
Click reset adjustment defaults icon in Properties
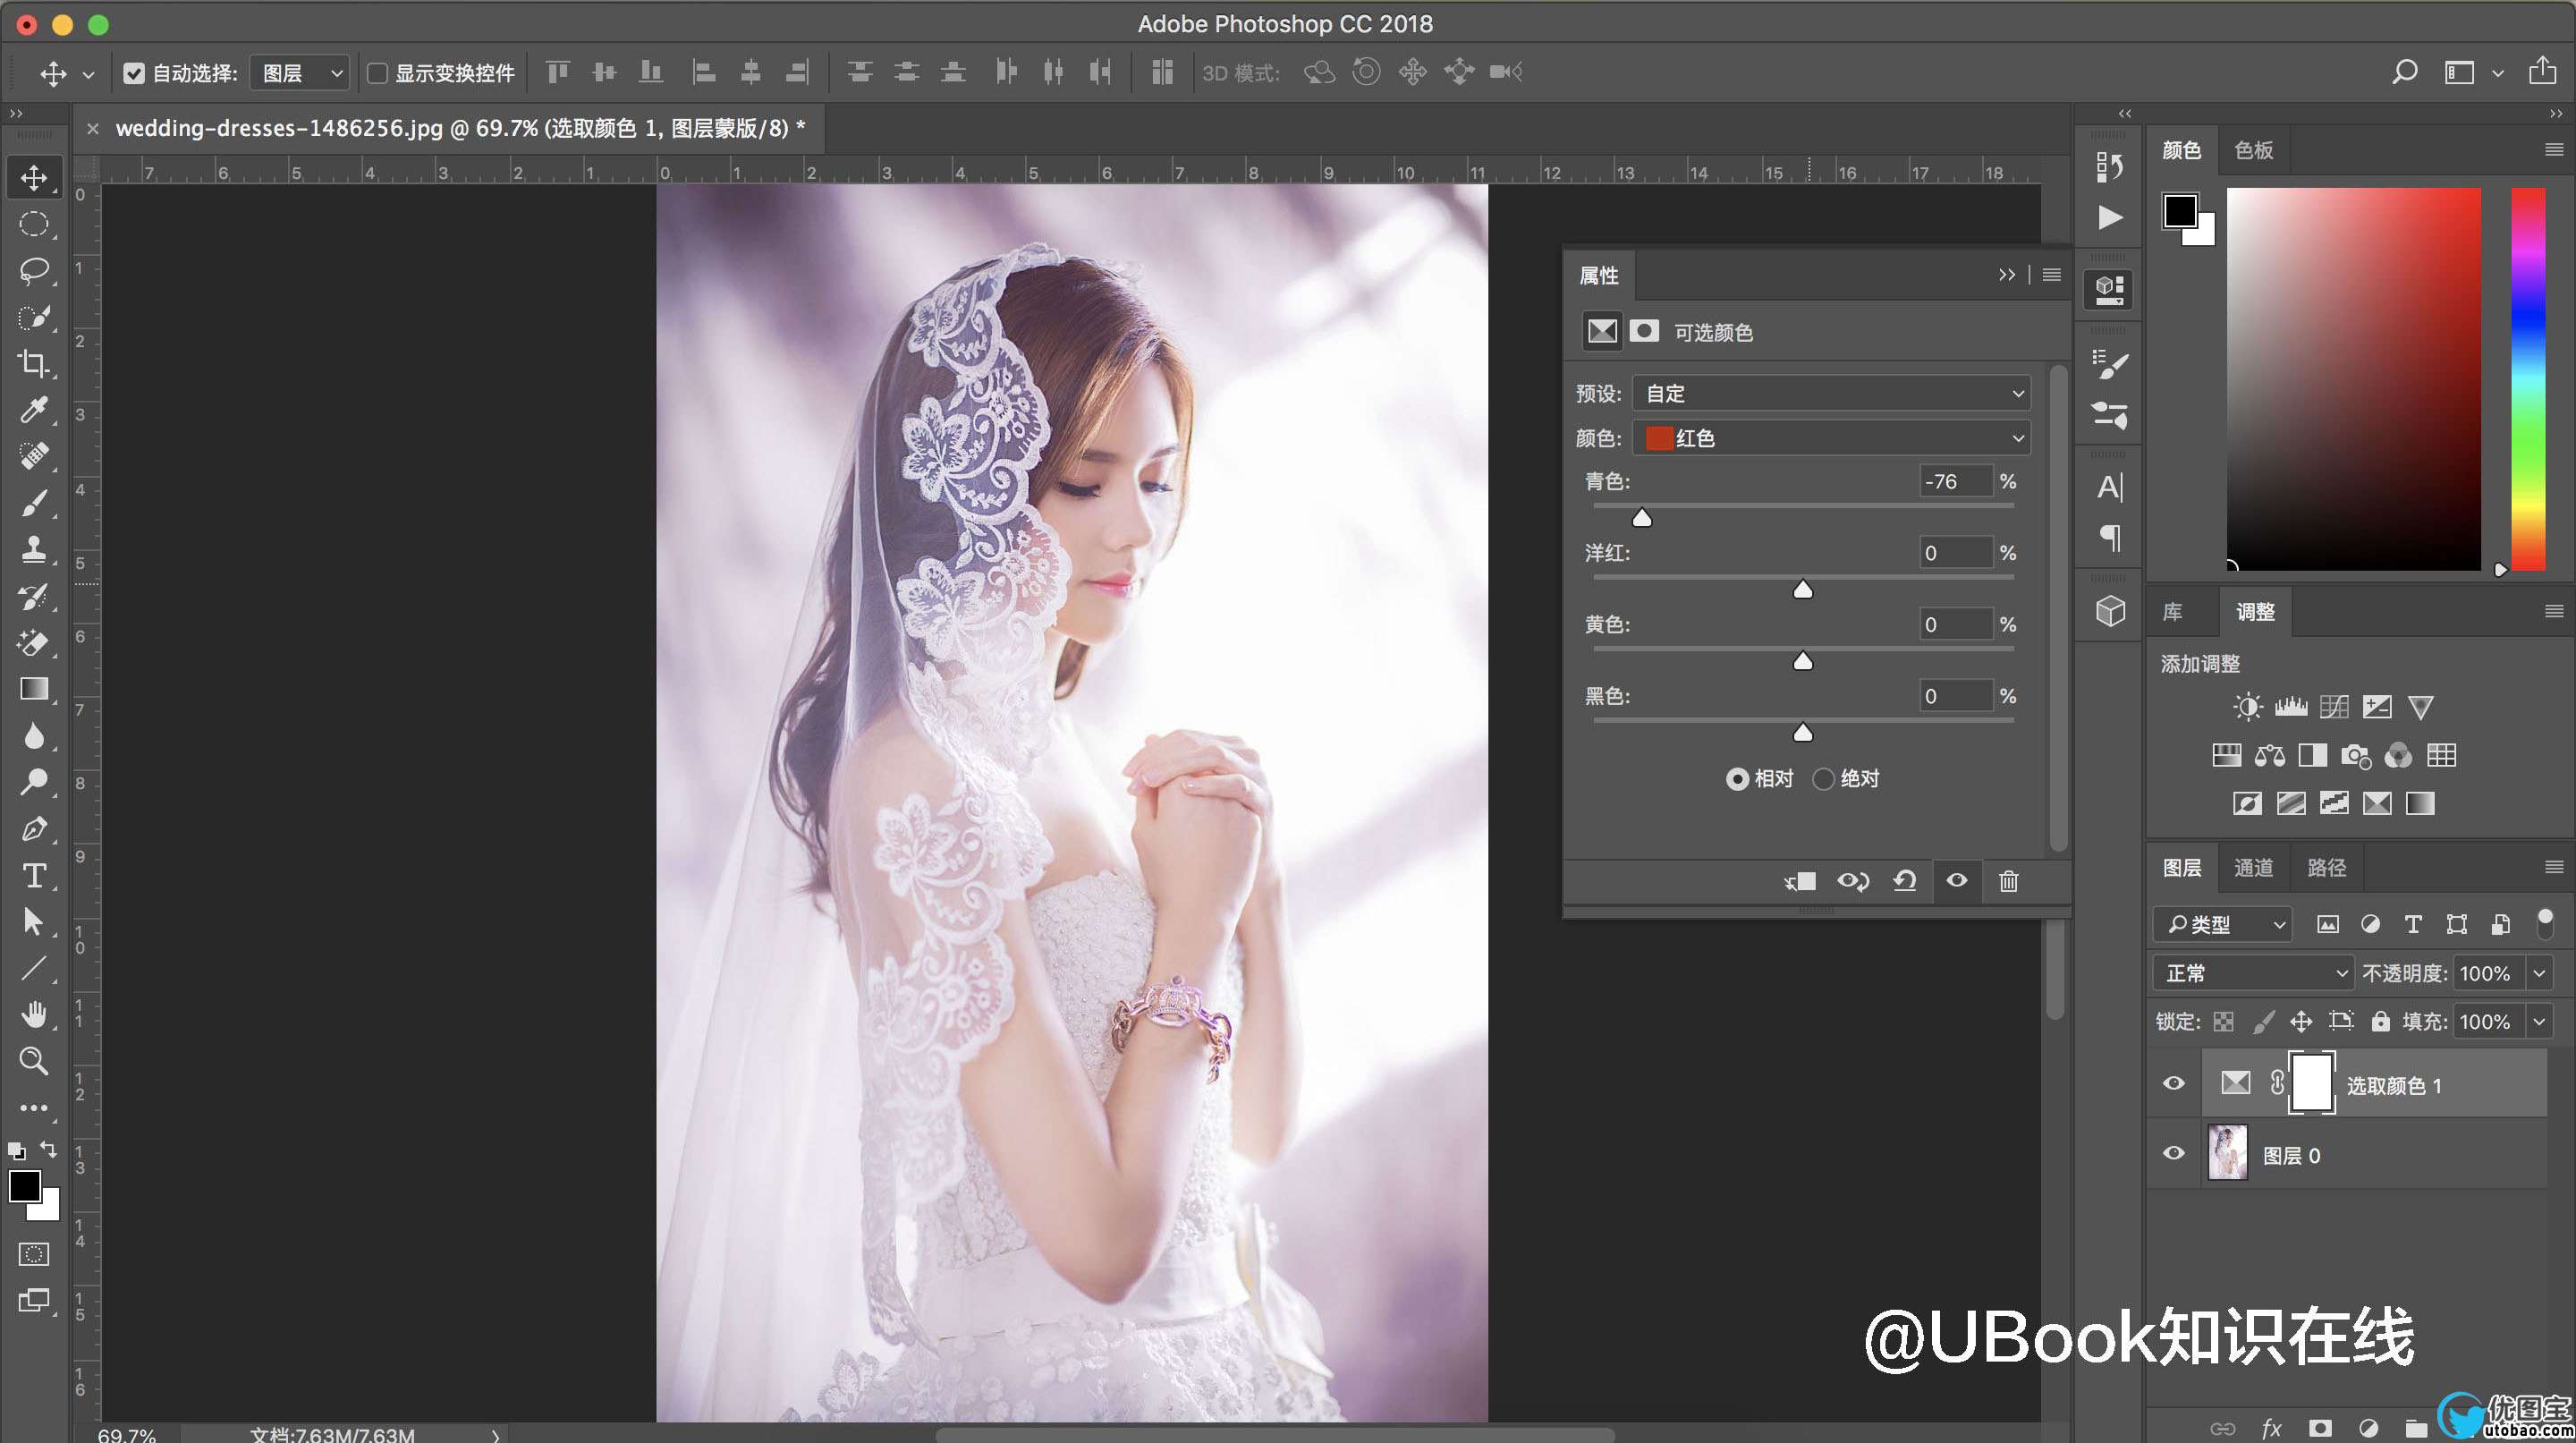pyautogui.click(x=1904, y=881)
